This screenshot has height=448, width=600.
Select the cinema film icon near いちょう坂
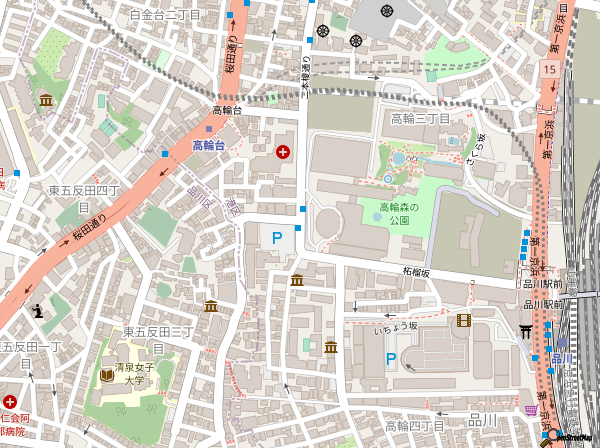pos(463,320)
